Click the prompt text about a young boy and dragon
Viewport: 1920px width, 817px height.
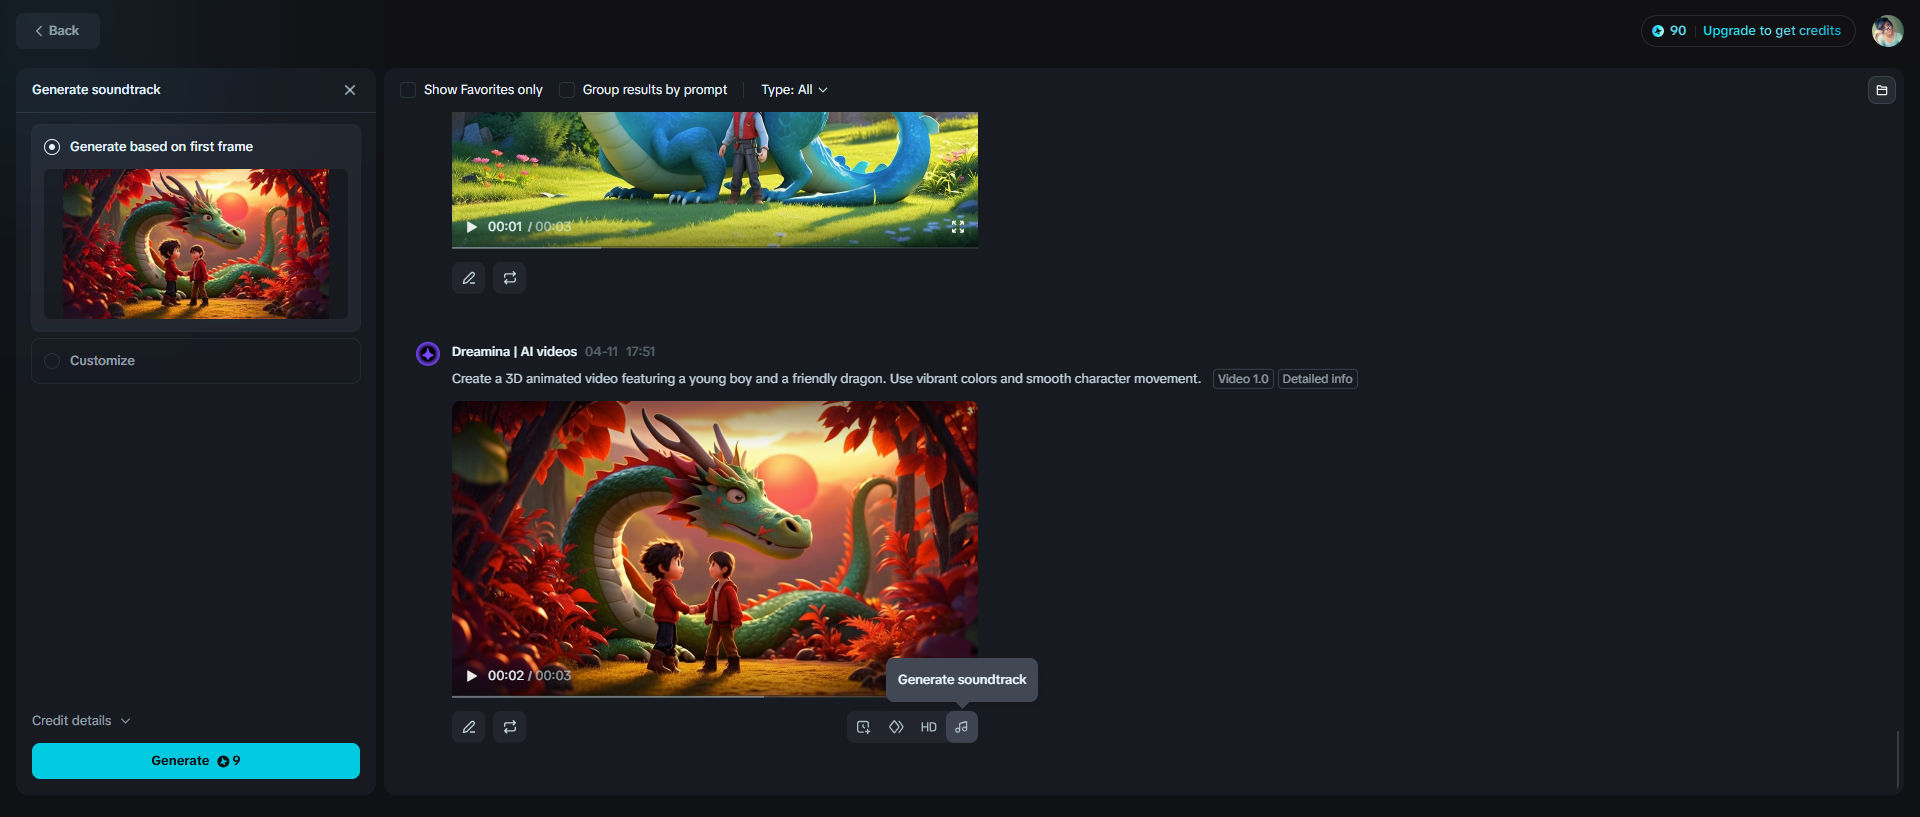click(x=826, y=379)
